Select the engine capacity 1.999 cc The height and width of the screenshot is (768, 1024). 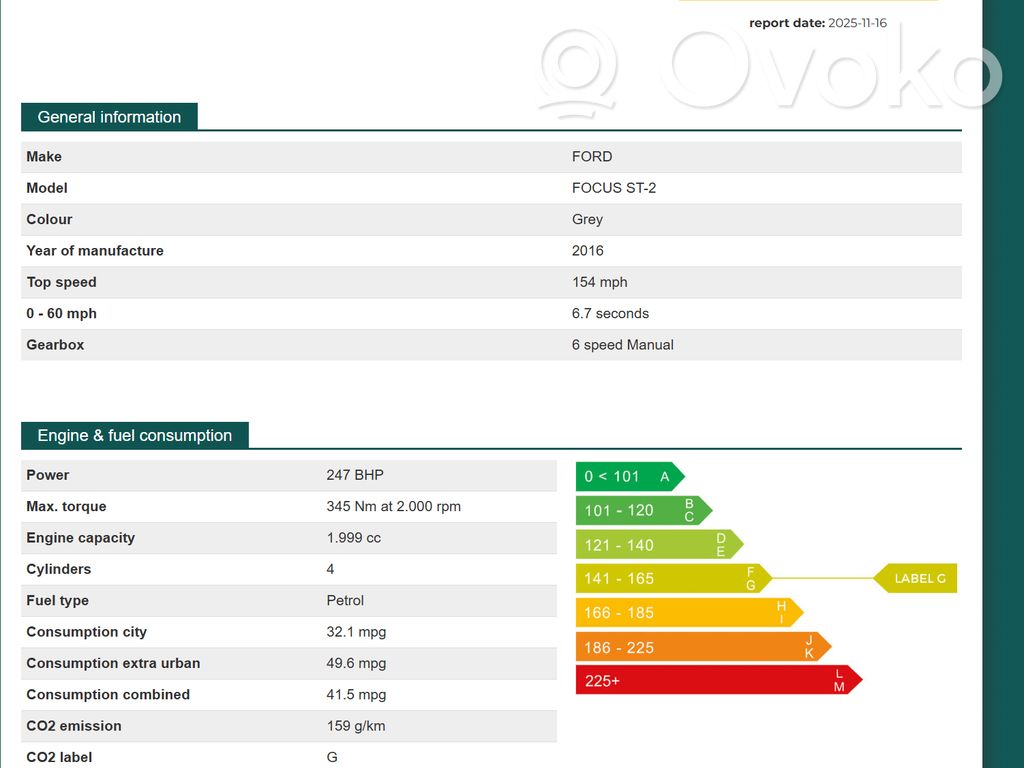pyautogui.click(x=353, y=537)
